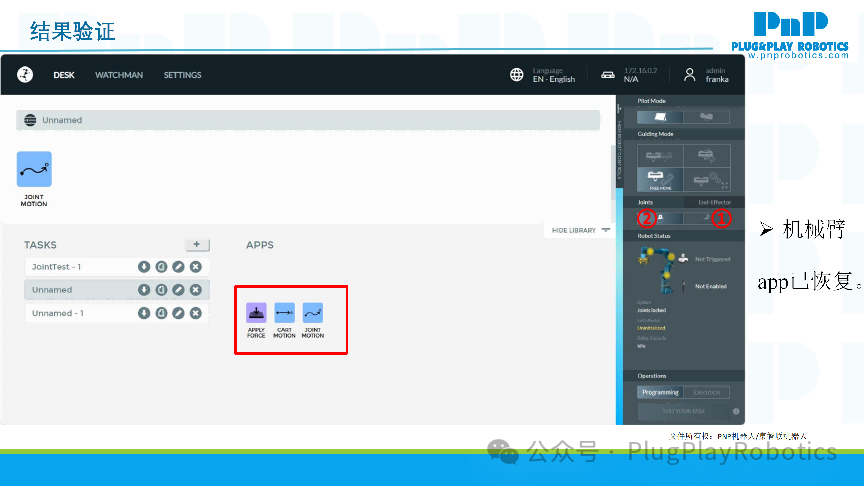Download the JointTest - 1 task
The width and height of the screenshot is (864, 486).
(144, 267)
